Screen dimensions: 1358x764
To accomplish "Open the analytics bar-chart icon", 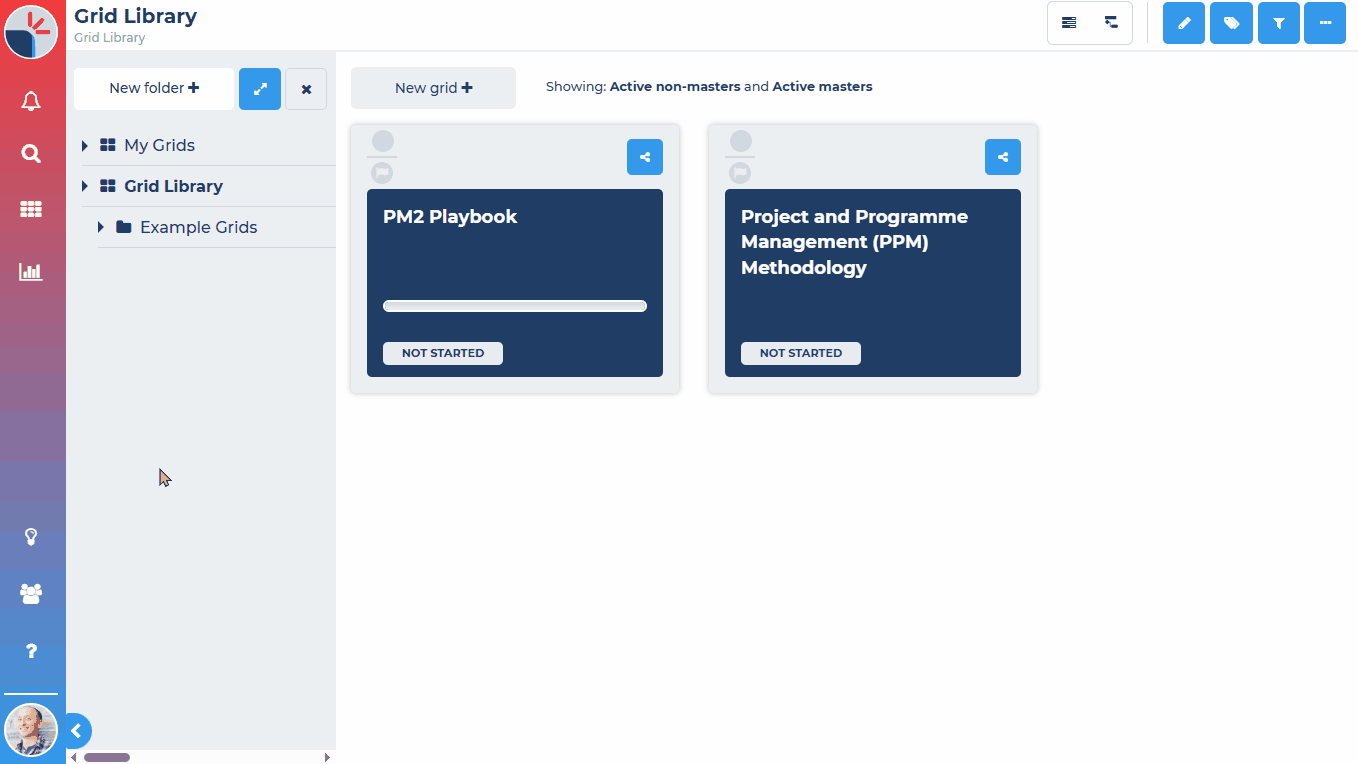I will pyautogui.click(x=31, y=271).
